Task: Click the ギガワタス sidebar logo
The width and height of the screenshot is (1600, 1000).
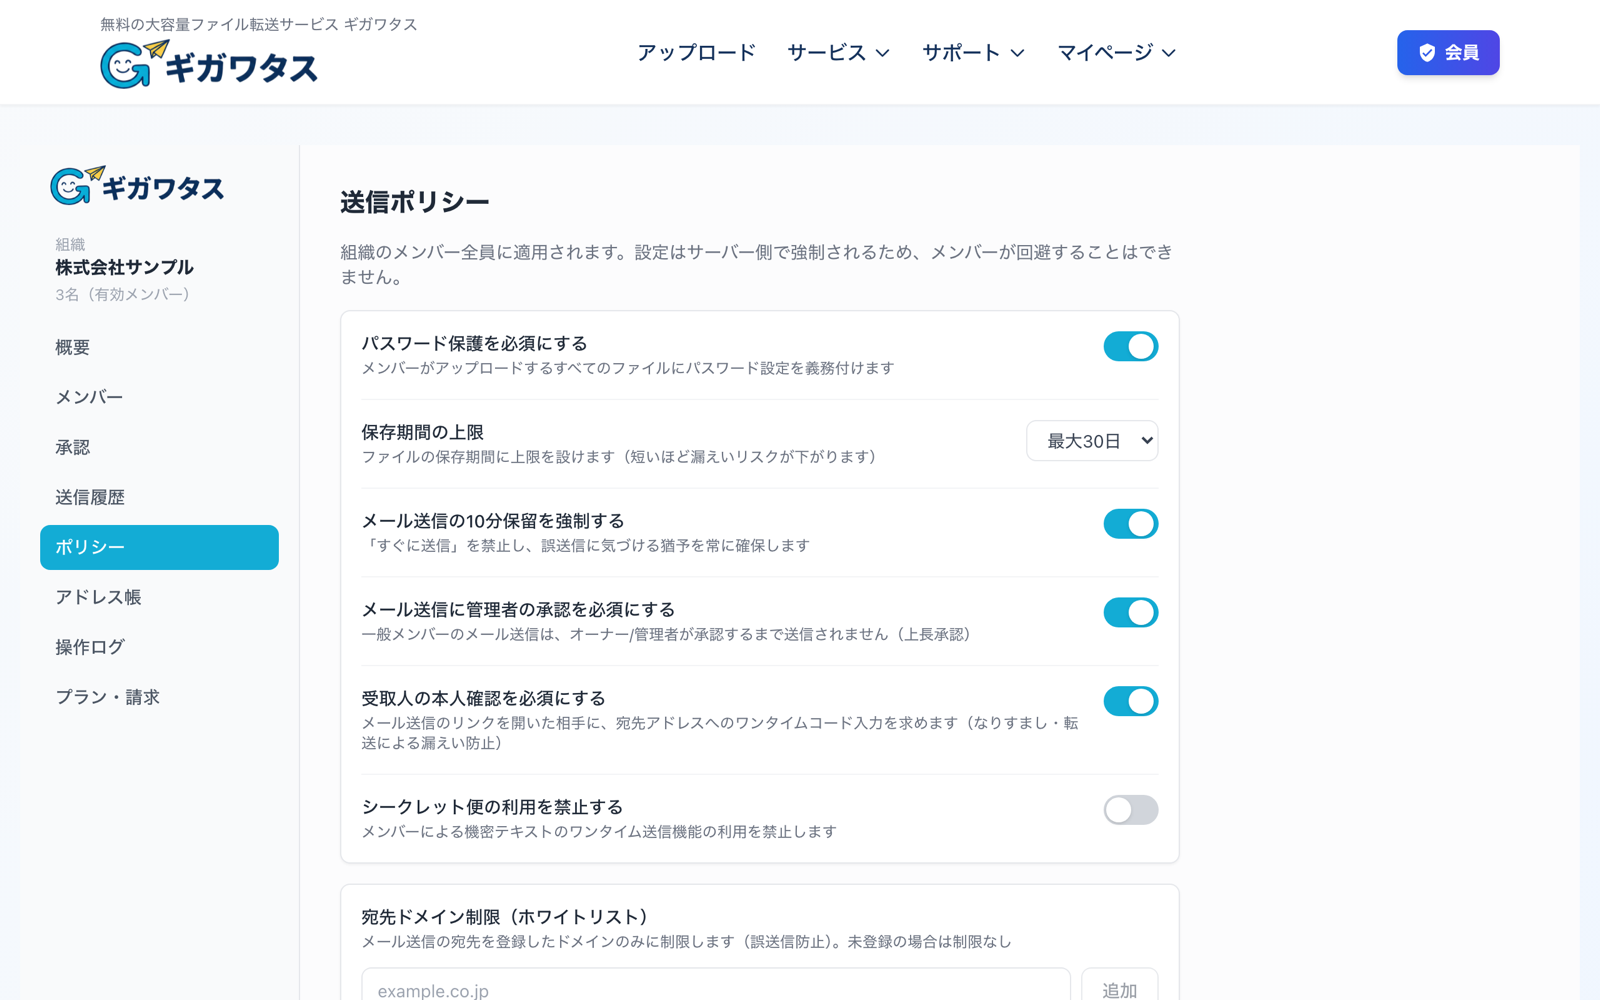Action: click(138, 186)
